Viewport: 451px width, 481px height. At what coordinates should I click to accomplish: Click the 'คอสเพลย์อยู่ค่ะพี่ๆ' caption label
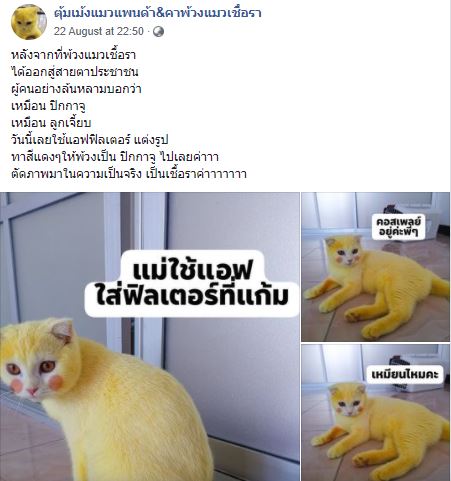(x=398, y=227)
